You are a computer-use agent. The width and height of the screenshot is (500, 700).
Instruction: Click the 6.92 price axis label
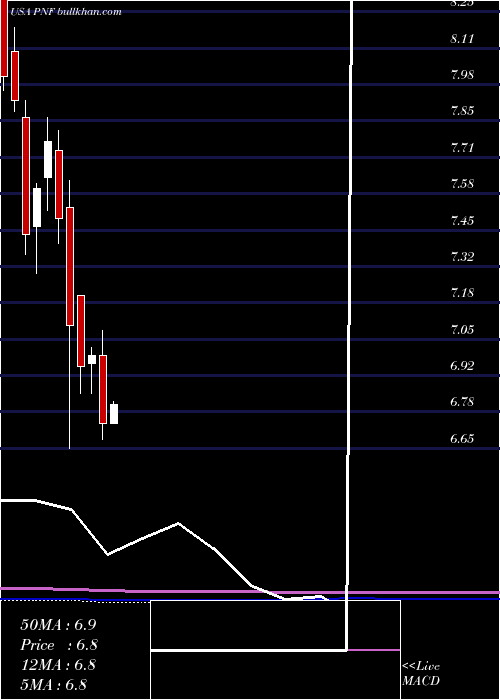click(x=462, y=366)
